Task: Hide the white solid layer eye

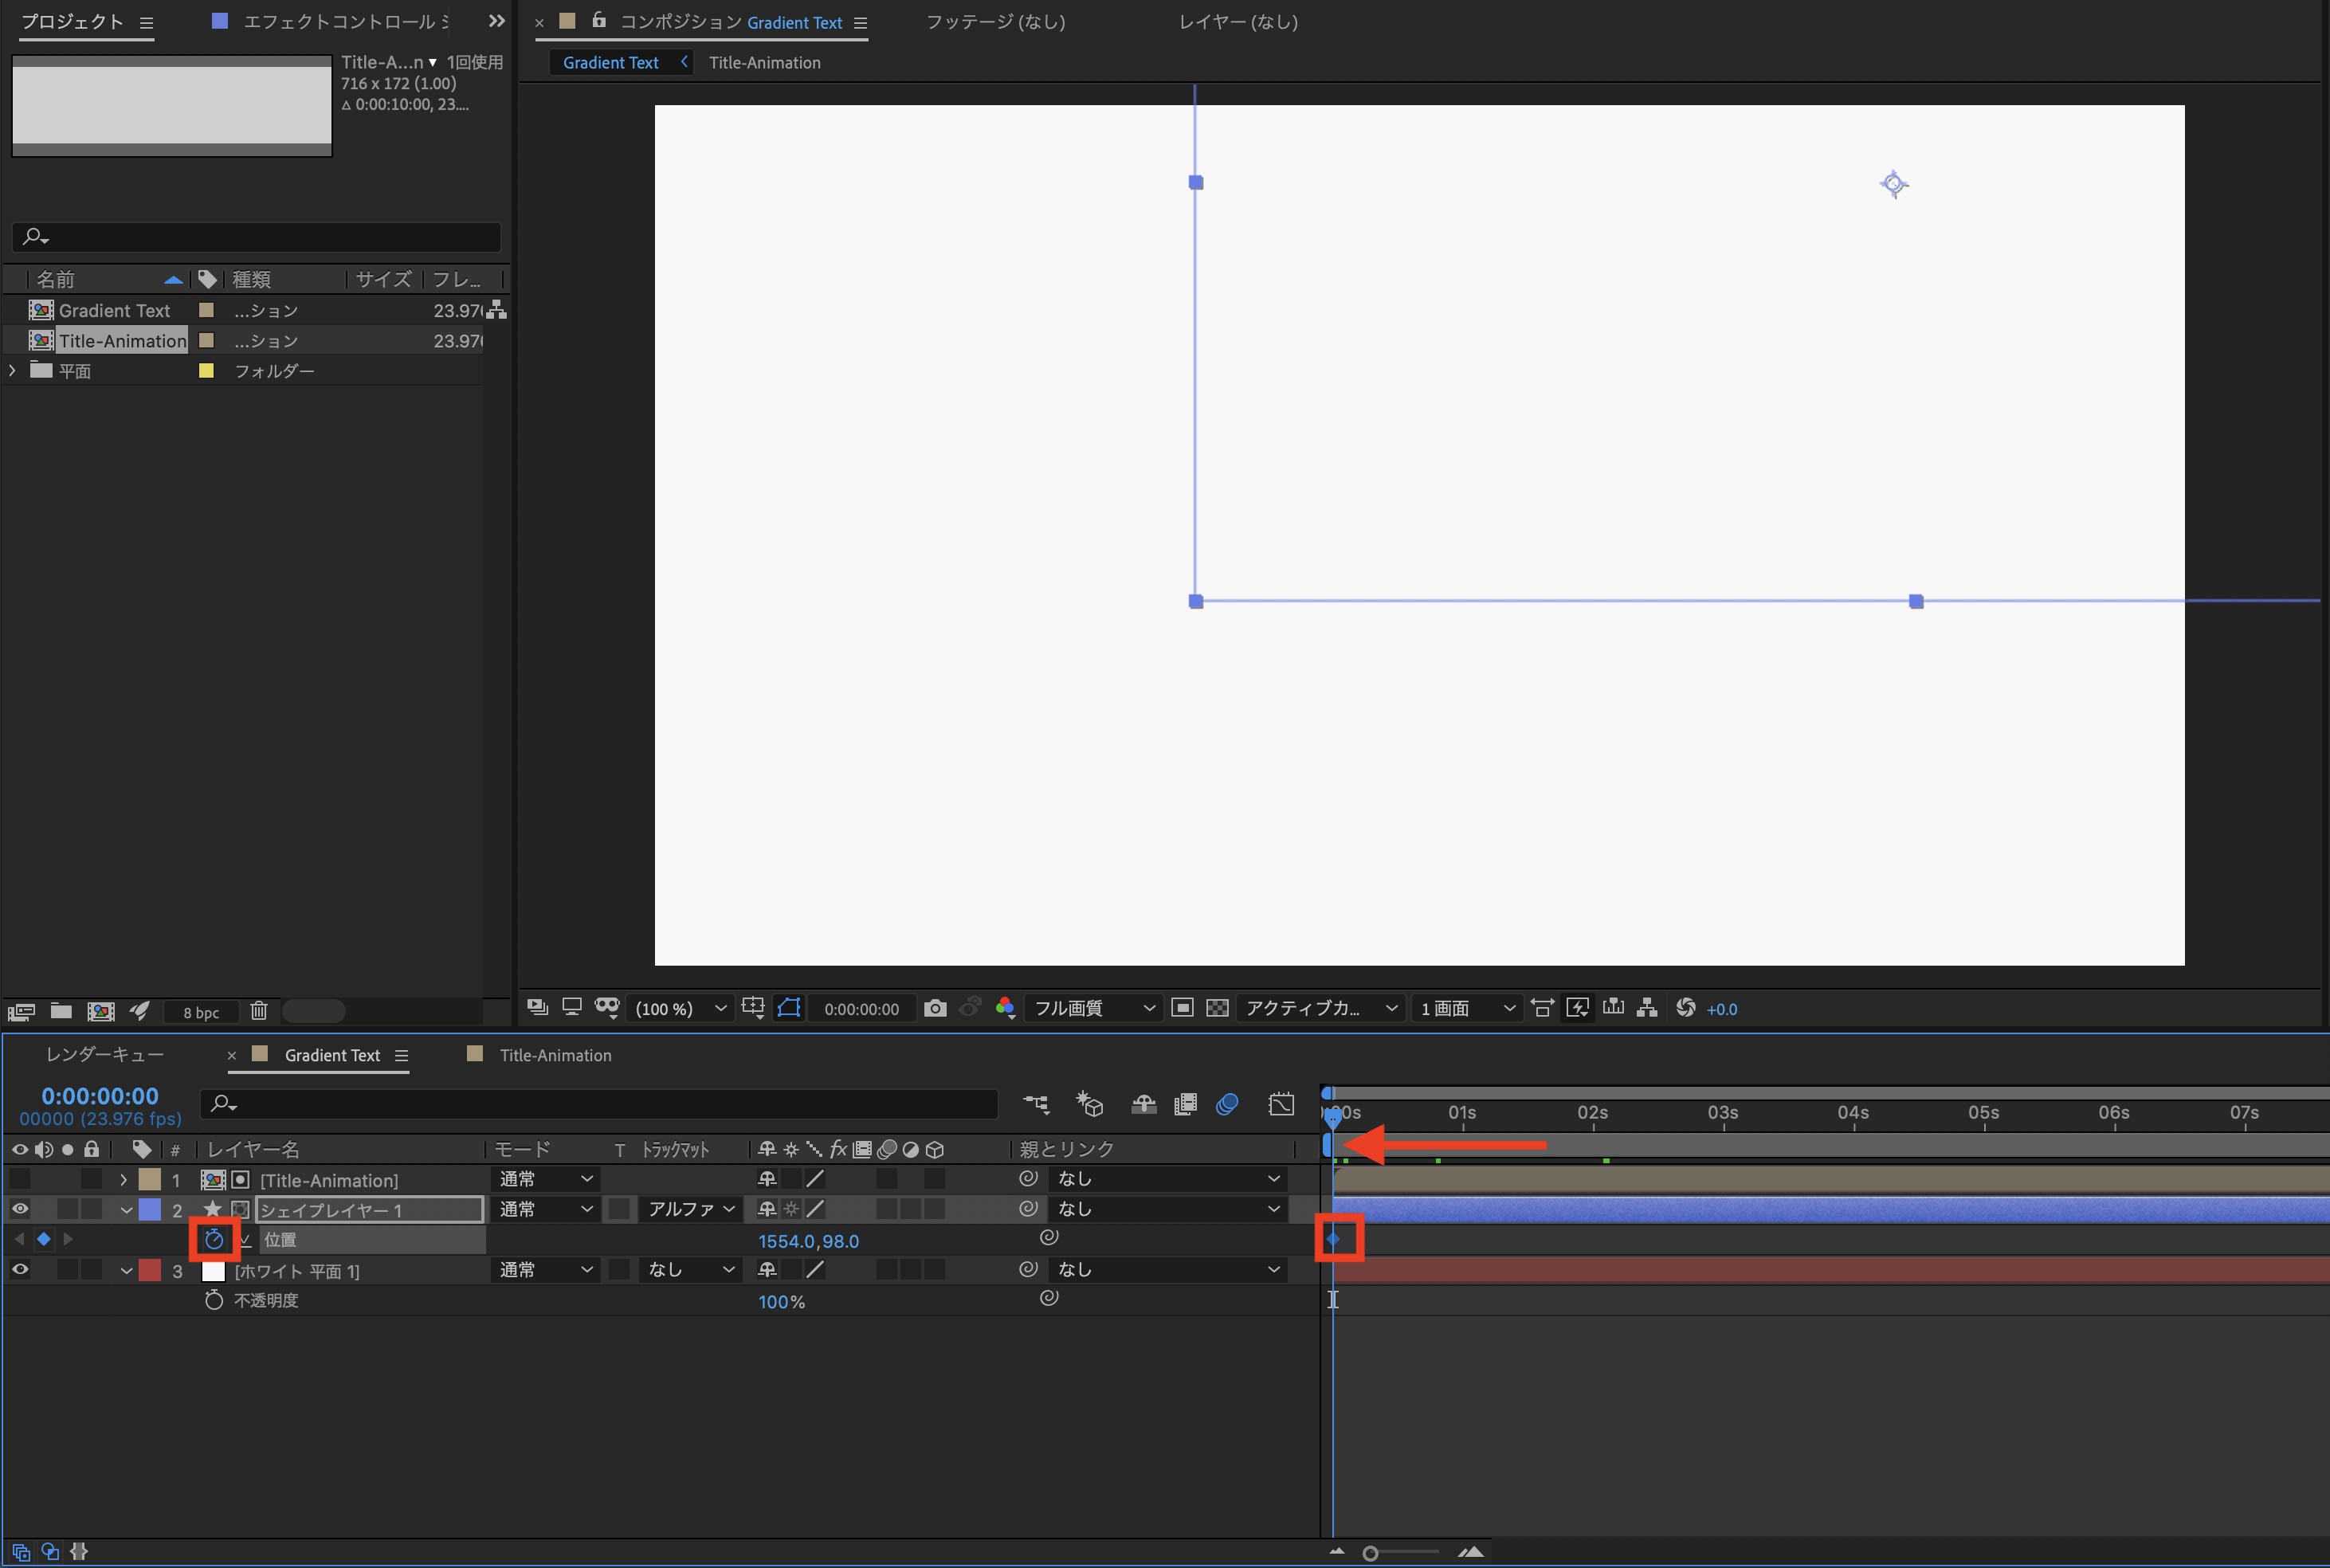Action: pyautogui.click(x=19, y=1269)
